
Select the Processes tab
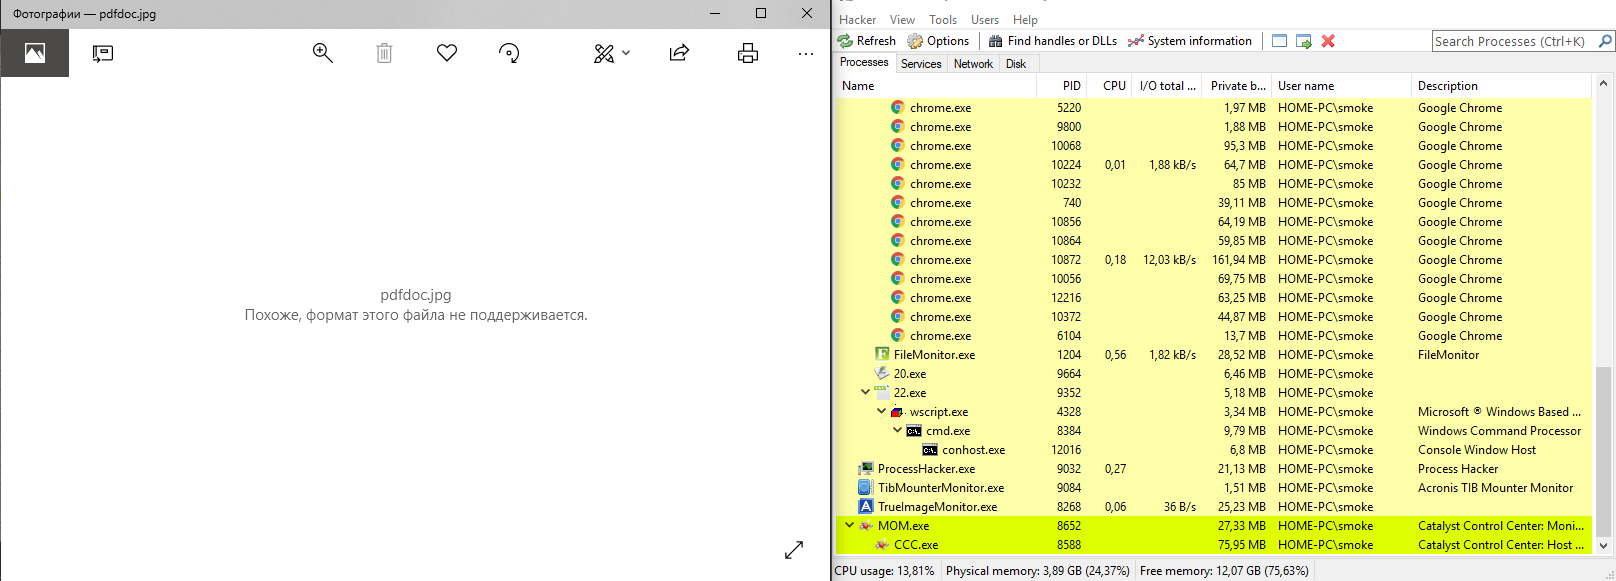click(x=864, y=62)
